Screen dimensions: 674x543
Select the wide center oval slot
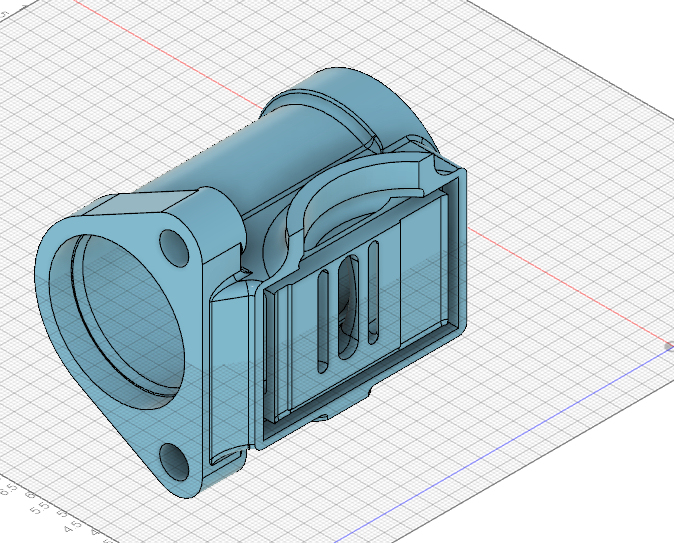click(348, 307)
